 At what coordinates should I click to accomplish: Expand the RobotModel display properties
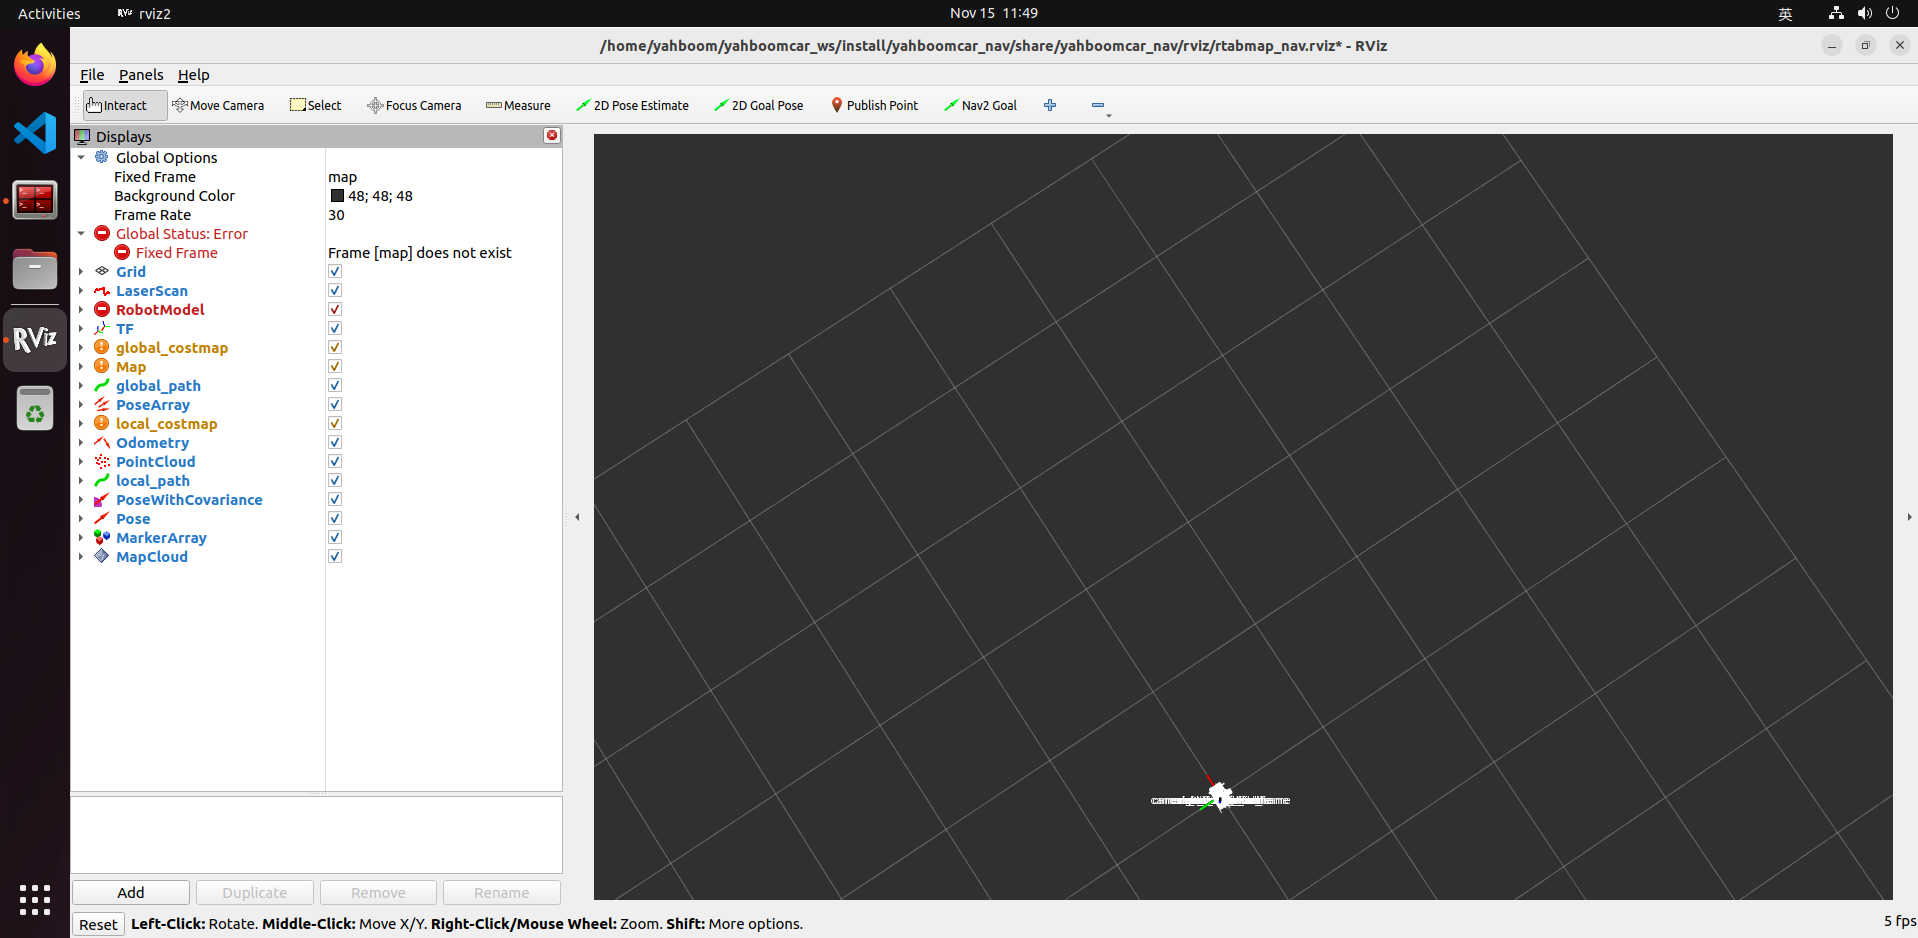(x=81, y=309)
